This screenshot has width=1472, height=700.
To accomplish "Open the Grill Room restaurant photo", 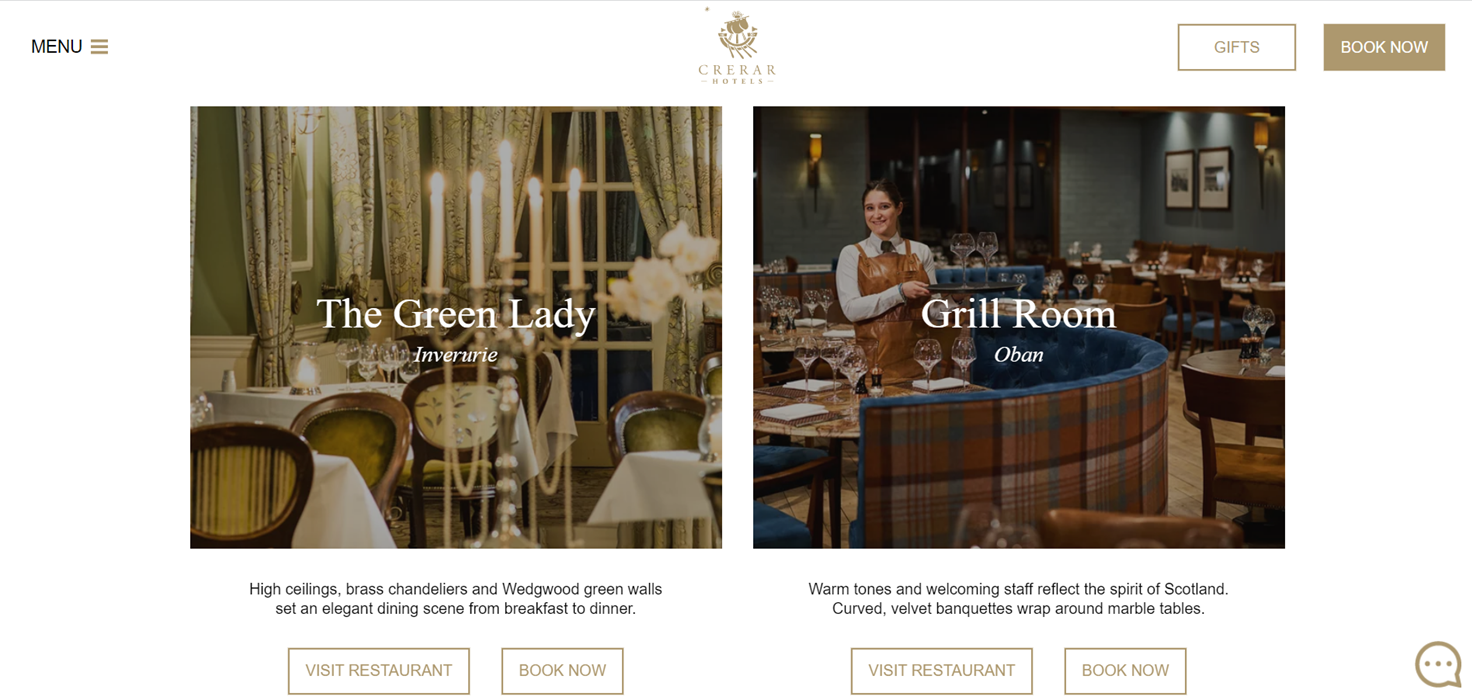I will point(1019,327).
